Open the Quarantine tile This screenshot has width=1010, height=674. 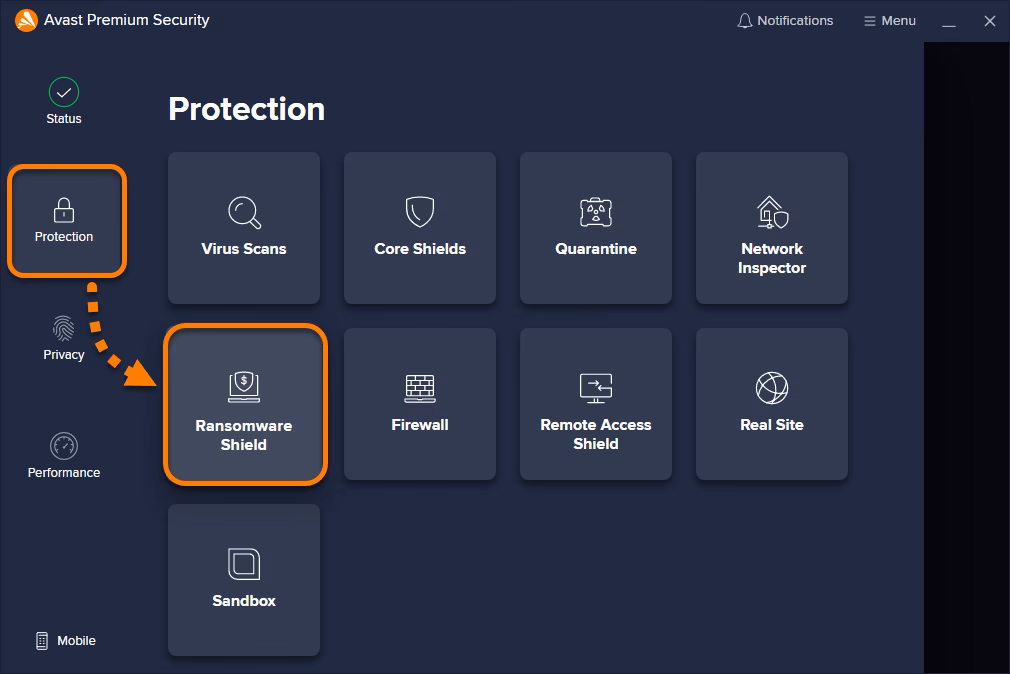[596, 228]
